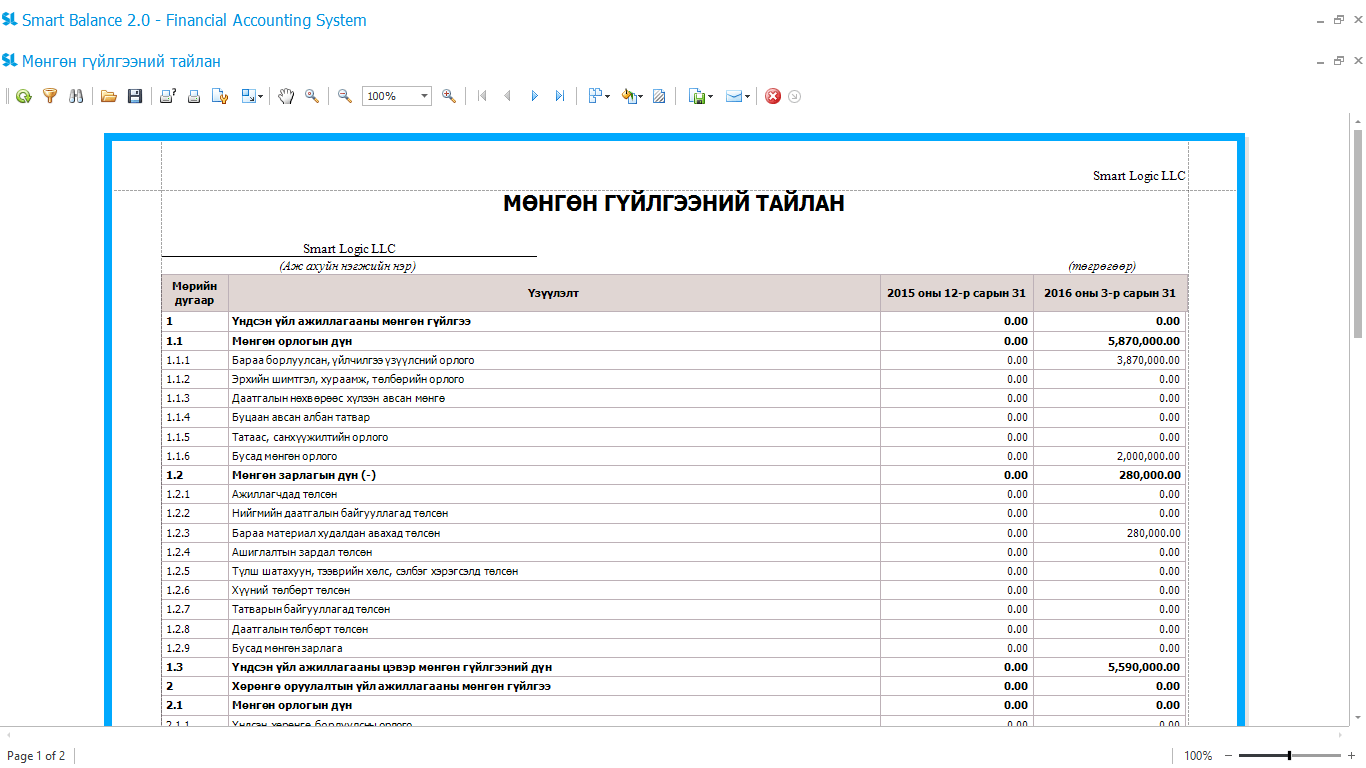Jump to the last page
The image size is (1366, 768).
[560, 96]
